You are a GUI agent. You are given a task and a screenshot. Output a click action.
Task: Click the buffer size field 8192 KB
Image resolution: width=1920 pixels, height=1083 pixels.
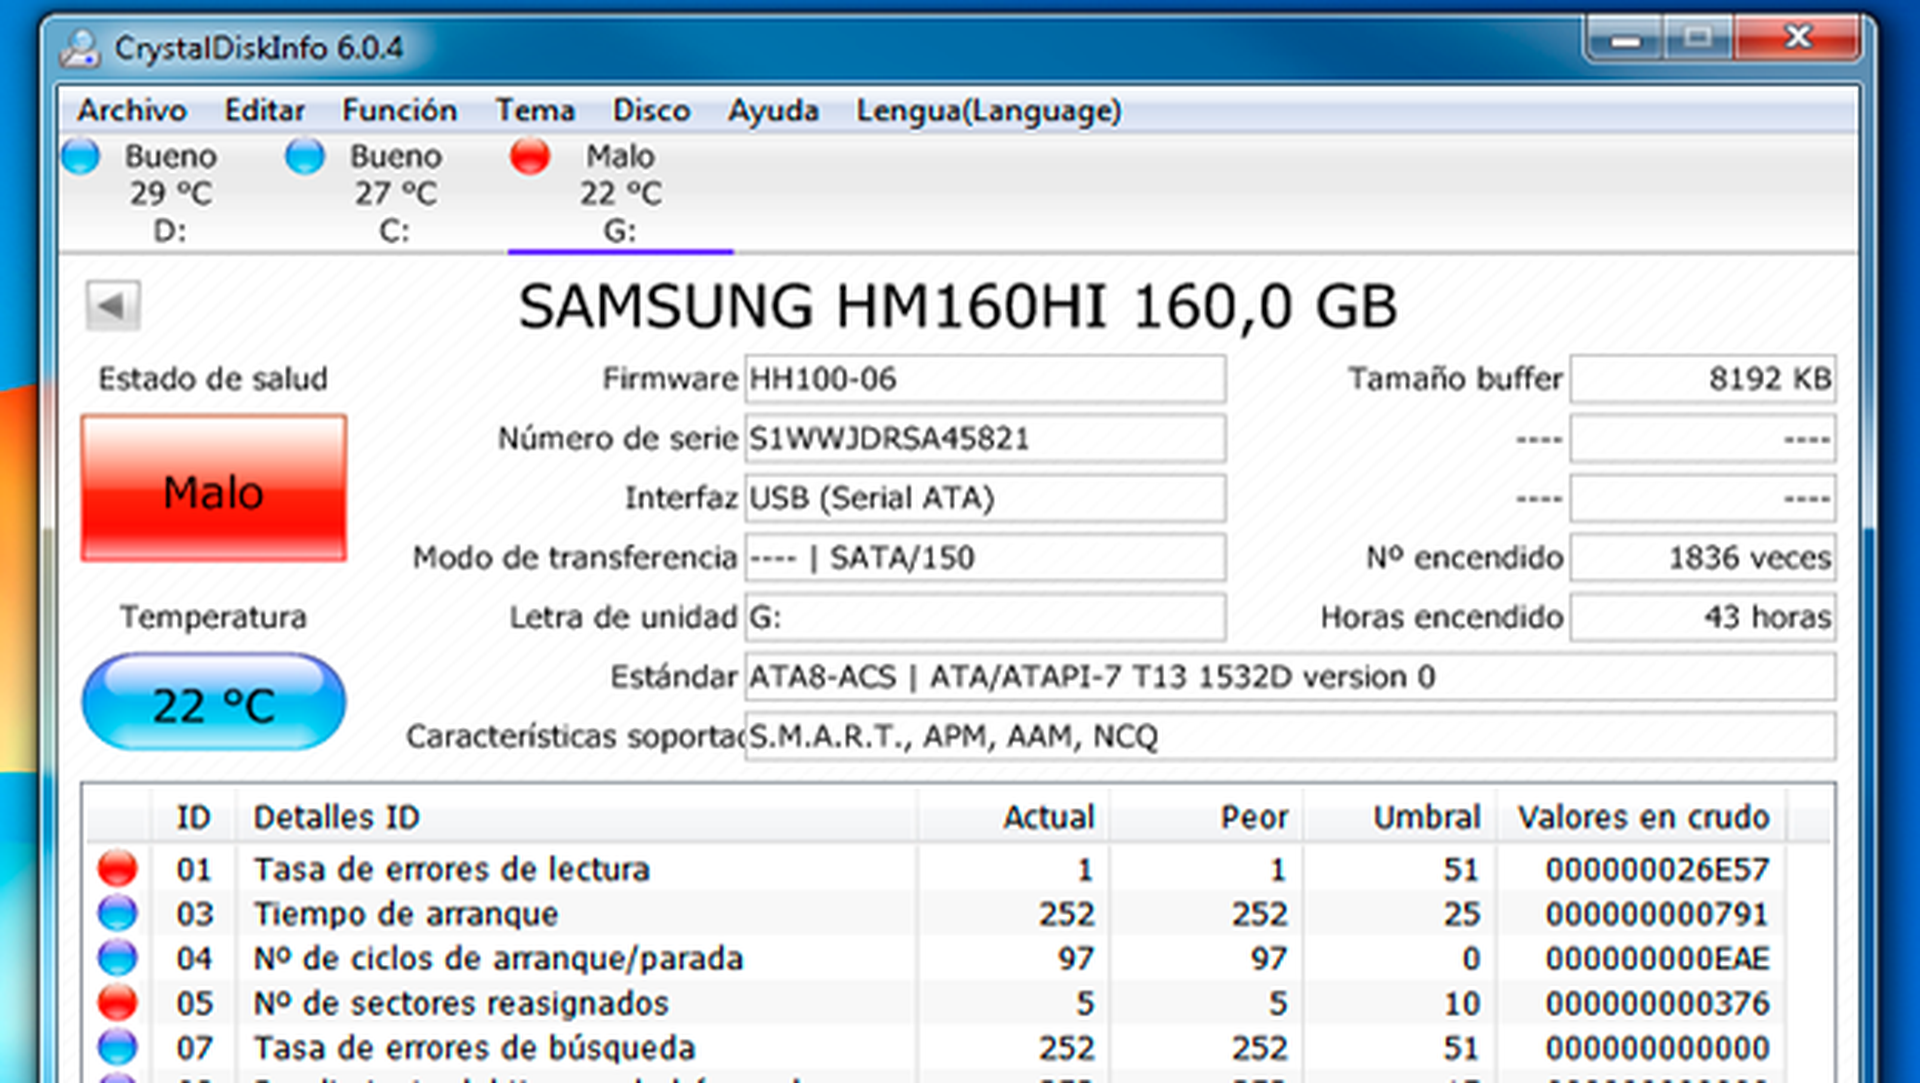pos(1703,379)
